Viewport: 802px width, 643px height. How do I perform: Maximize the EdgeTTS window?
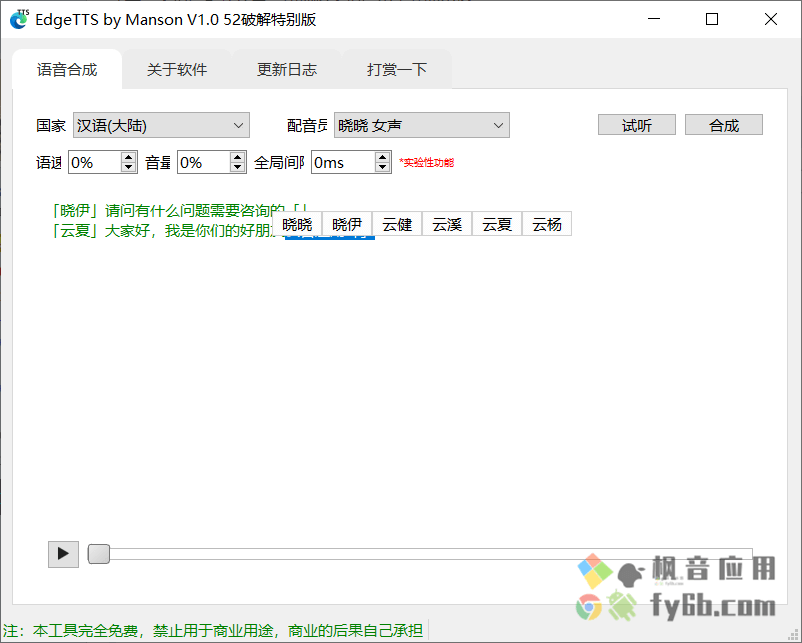712,19
